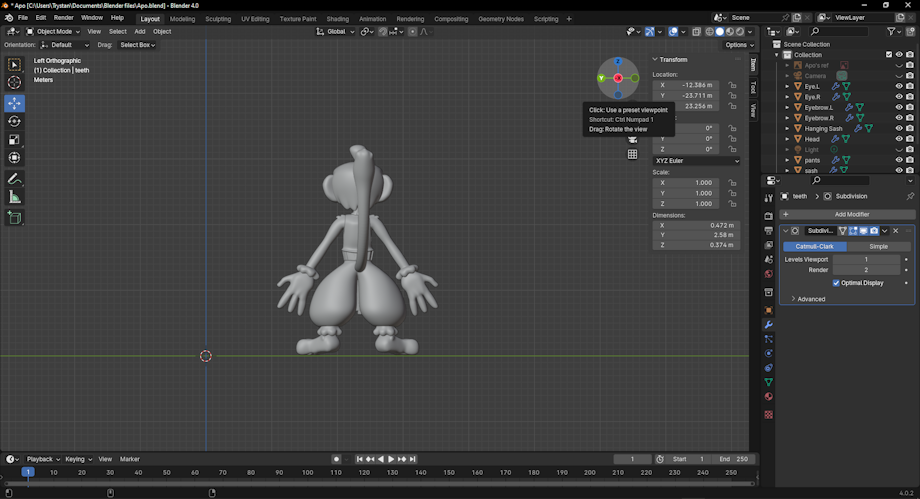Select the Select Box tool in toolbar
The image size is (920, 499).
pos(15,65)
